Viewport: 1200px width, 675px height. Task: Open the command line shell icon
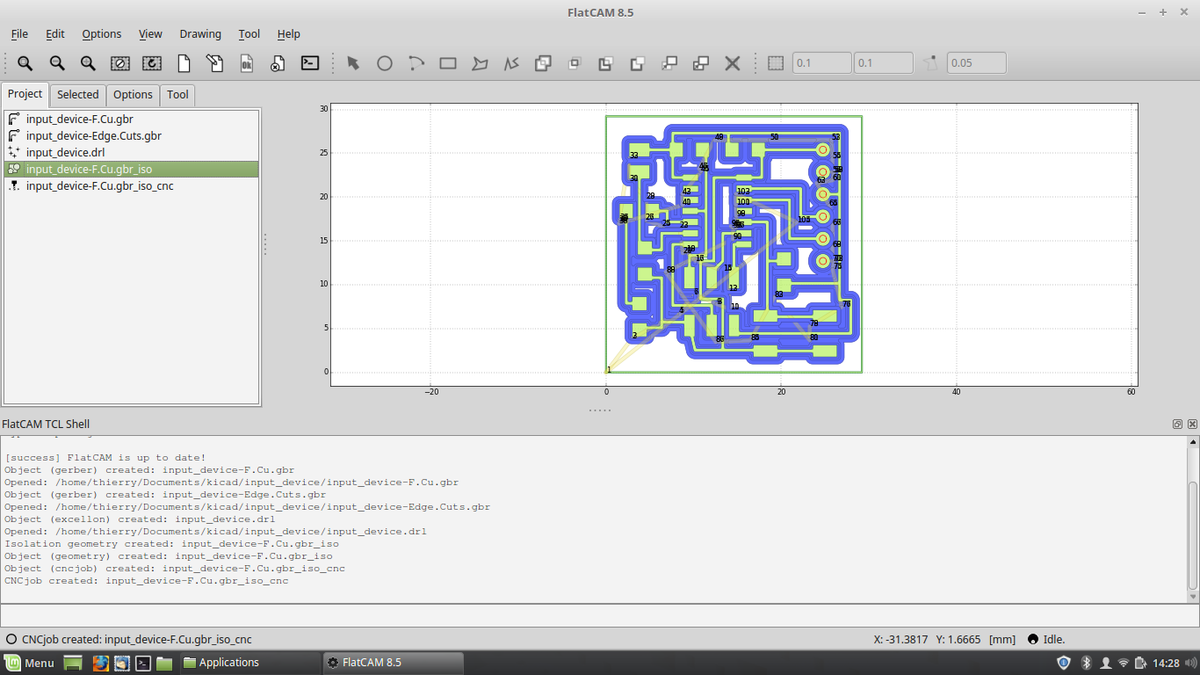[310, 63]
